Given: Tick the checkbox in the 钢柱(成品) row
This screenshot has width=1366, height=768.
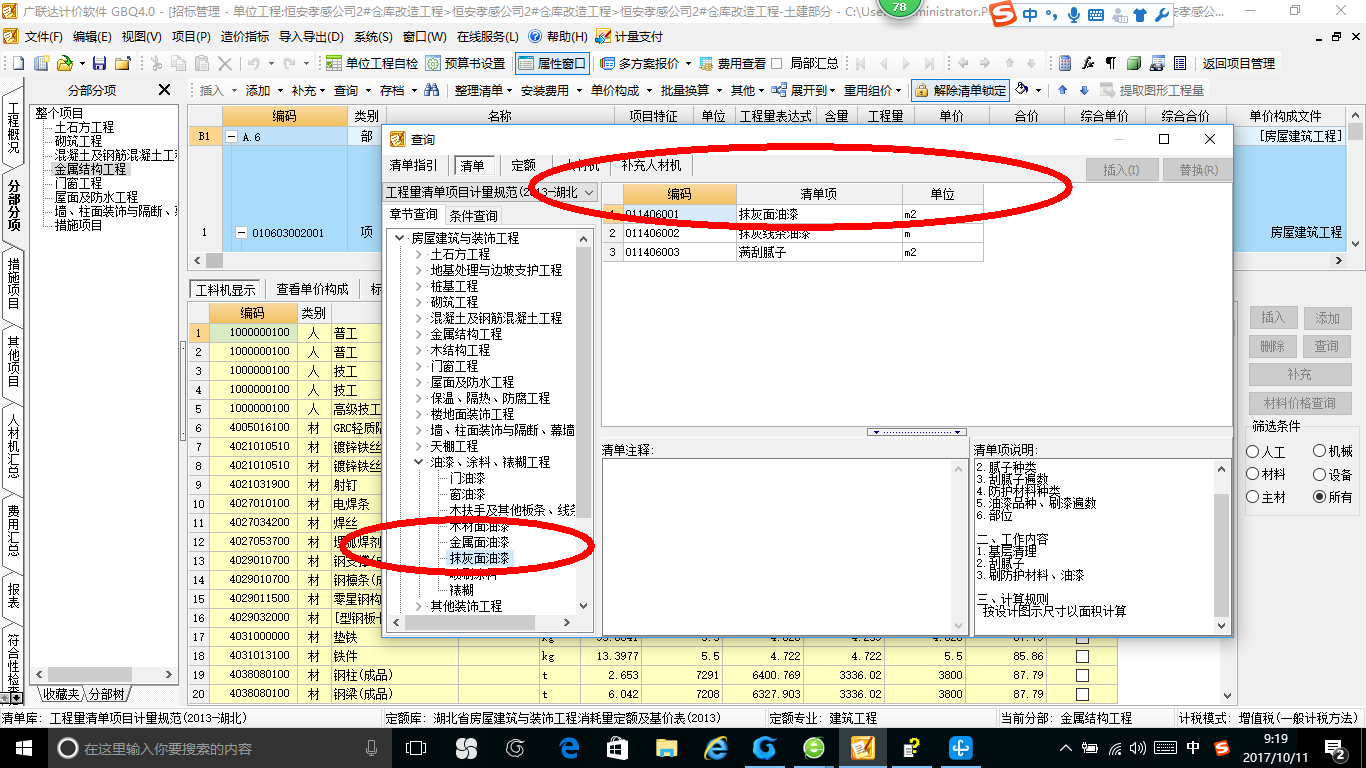Looking at the screenshot, I should (x=1082, y=675).
